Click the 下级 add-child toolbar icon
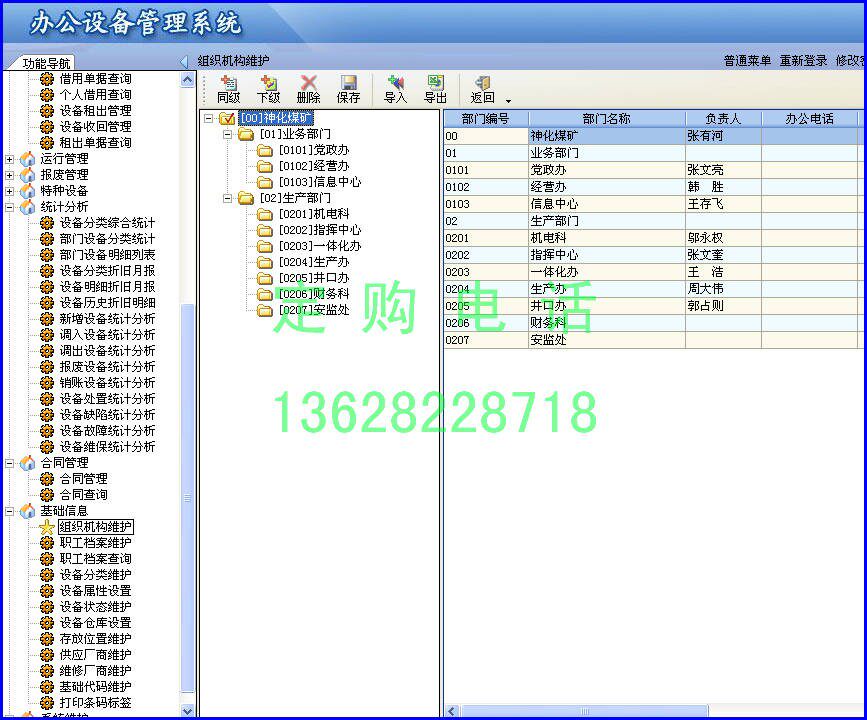 [x=269, y=84]
